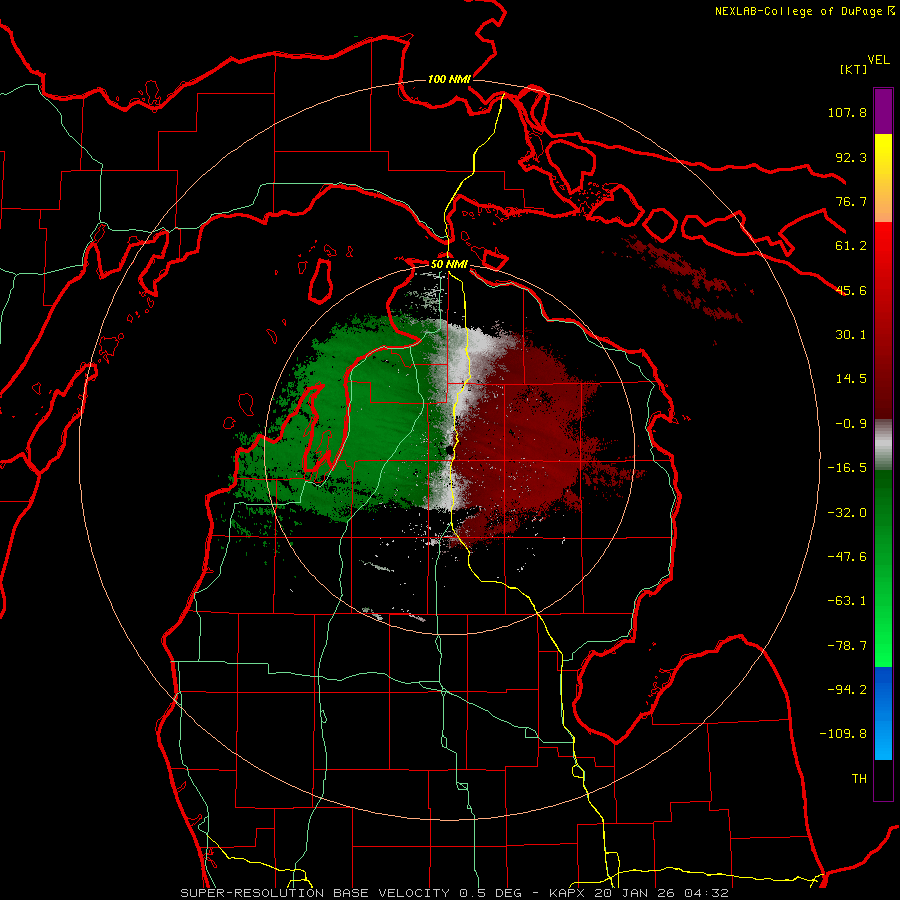Select the -109.8 scale value
Screen dimensions: 900x900
pyautogui.click(x=843, y=734)
